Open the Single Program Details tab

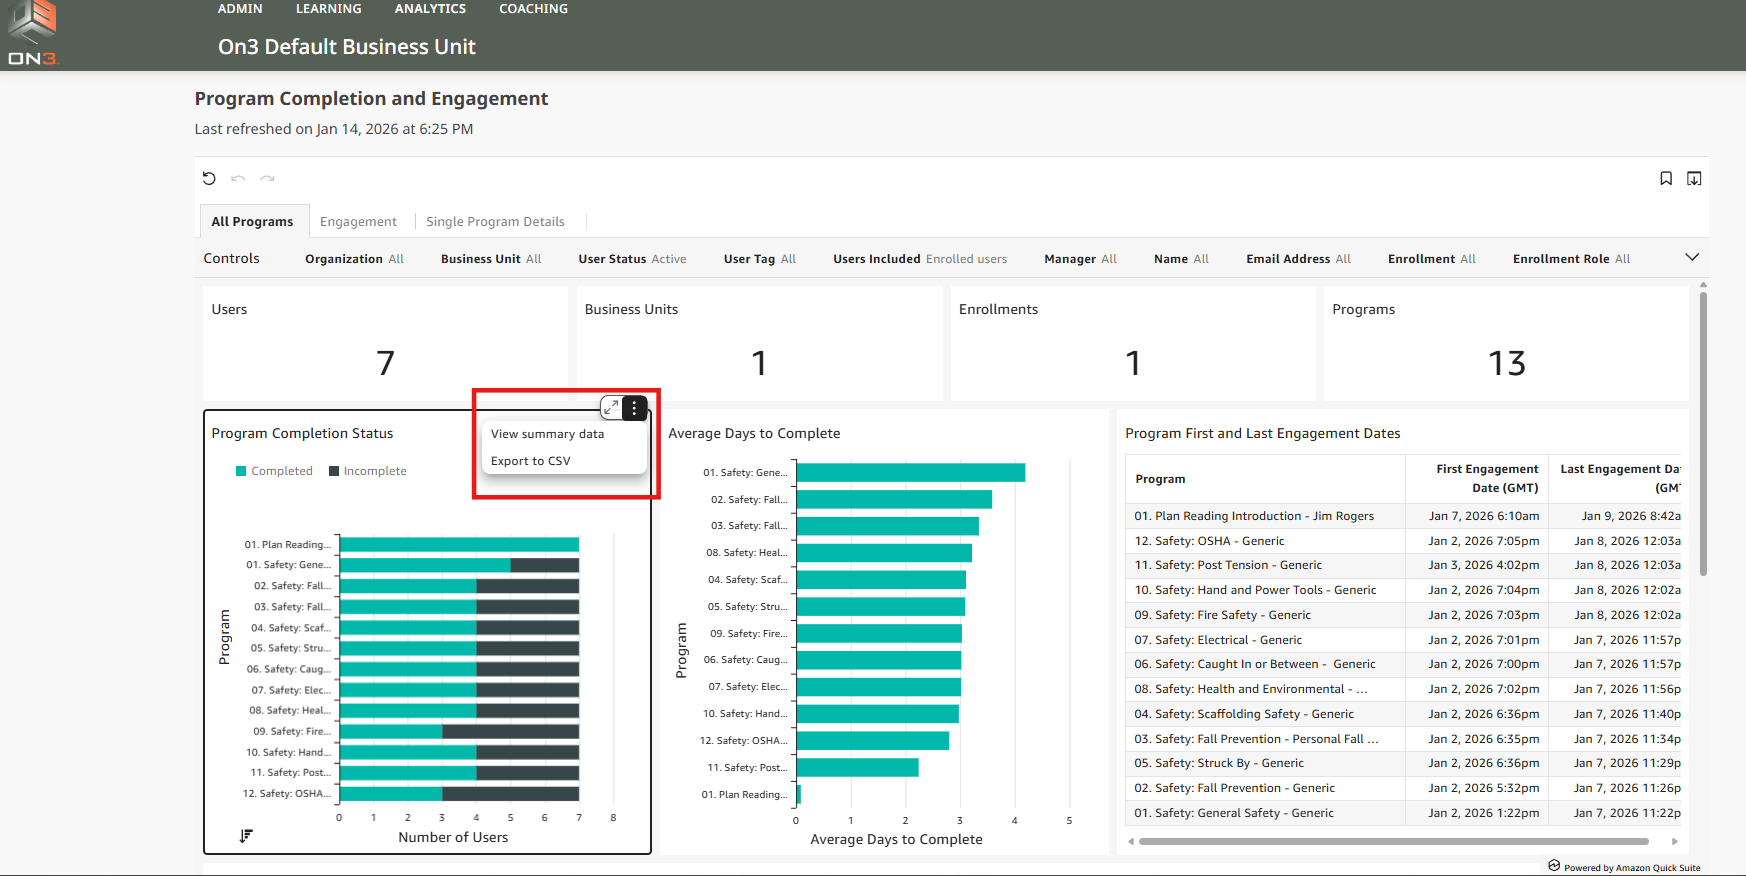pyautogui.click(x=495, y=222)
